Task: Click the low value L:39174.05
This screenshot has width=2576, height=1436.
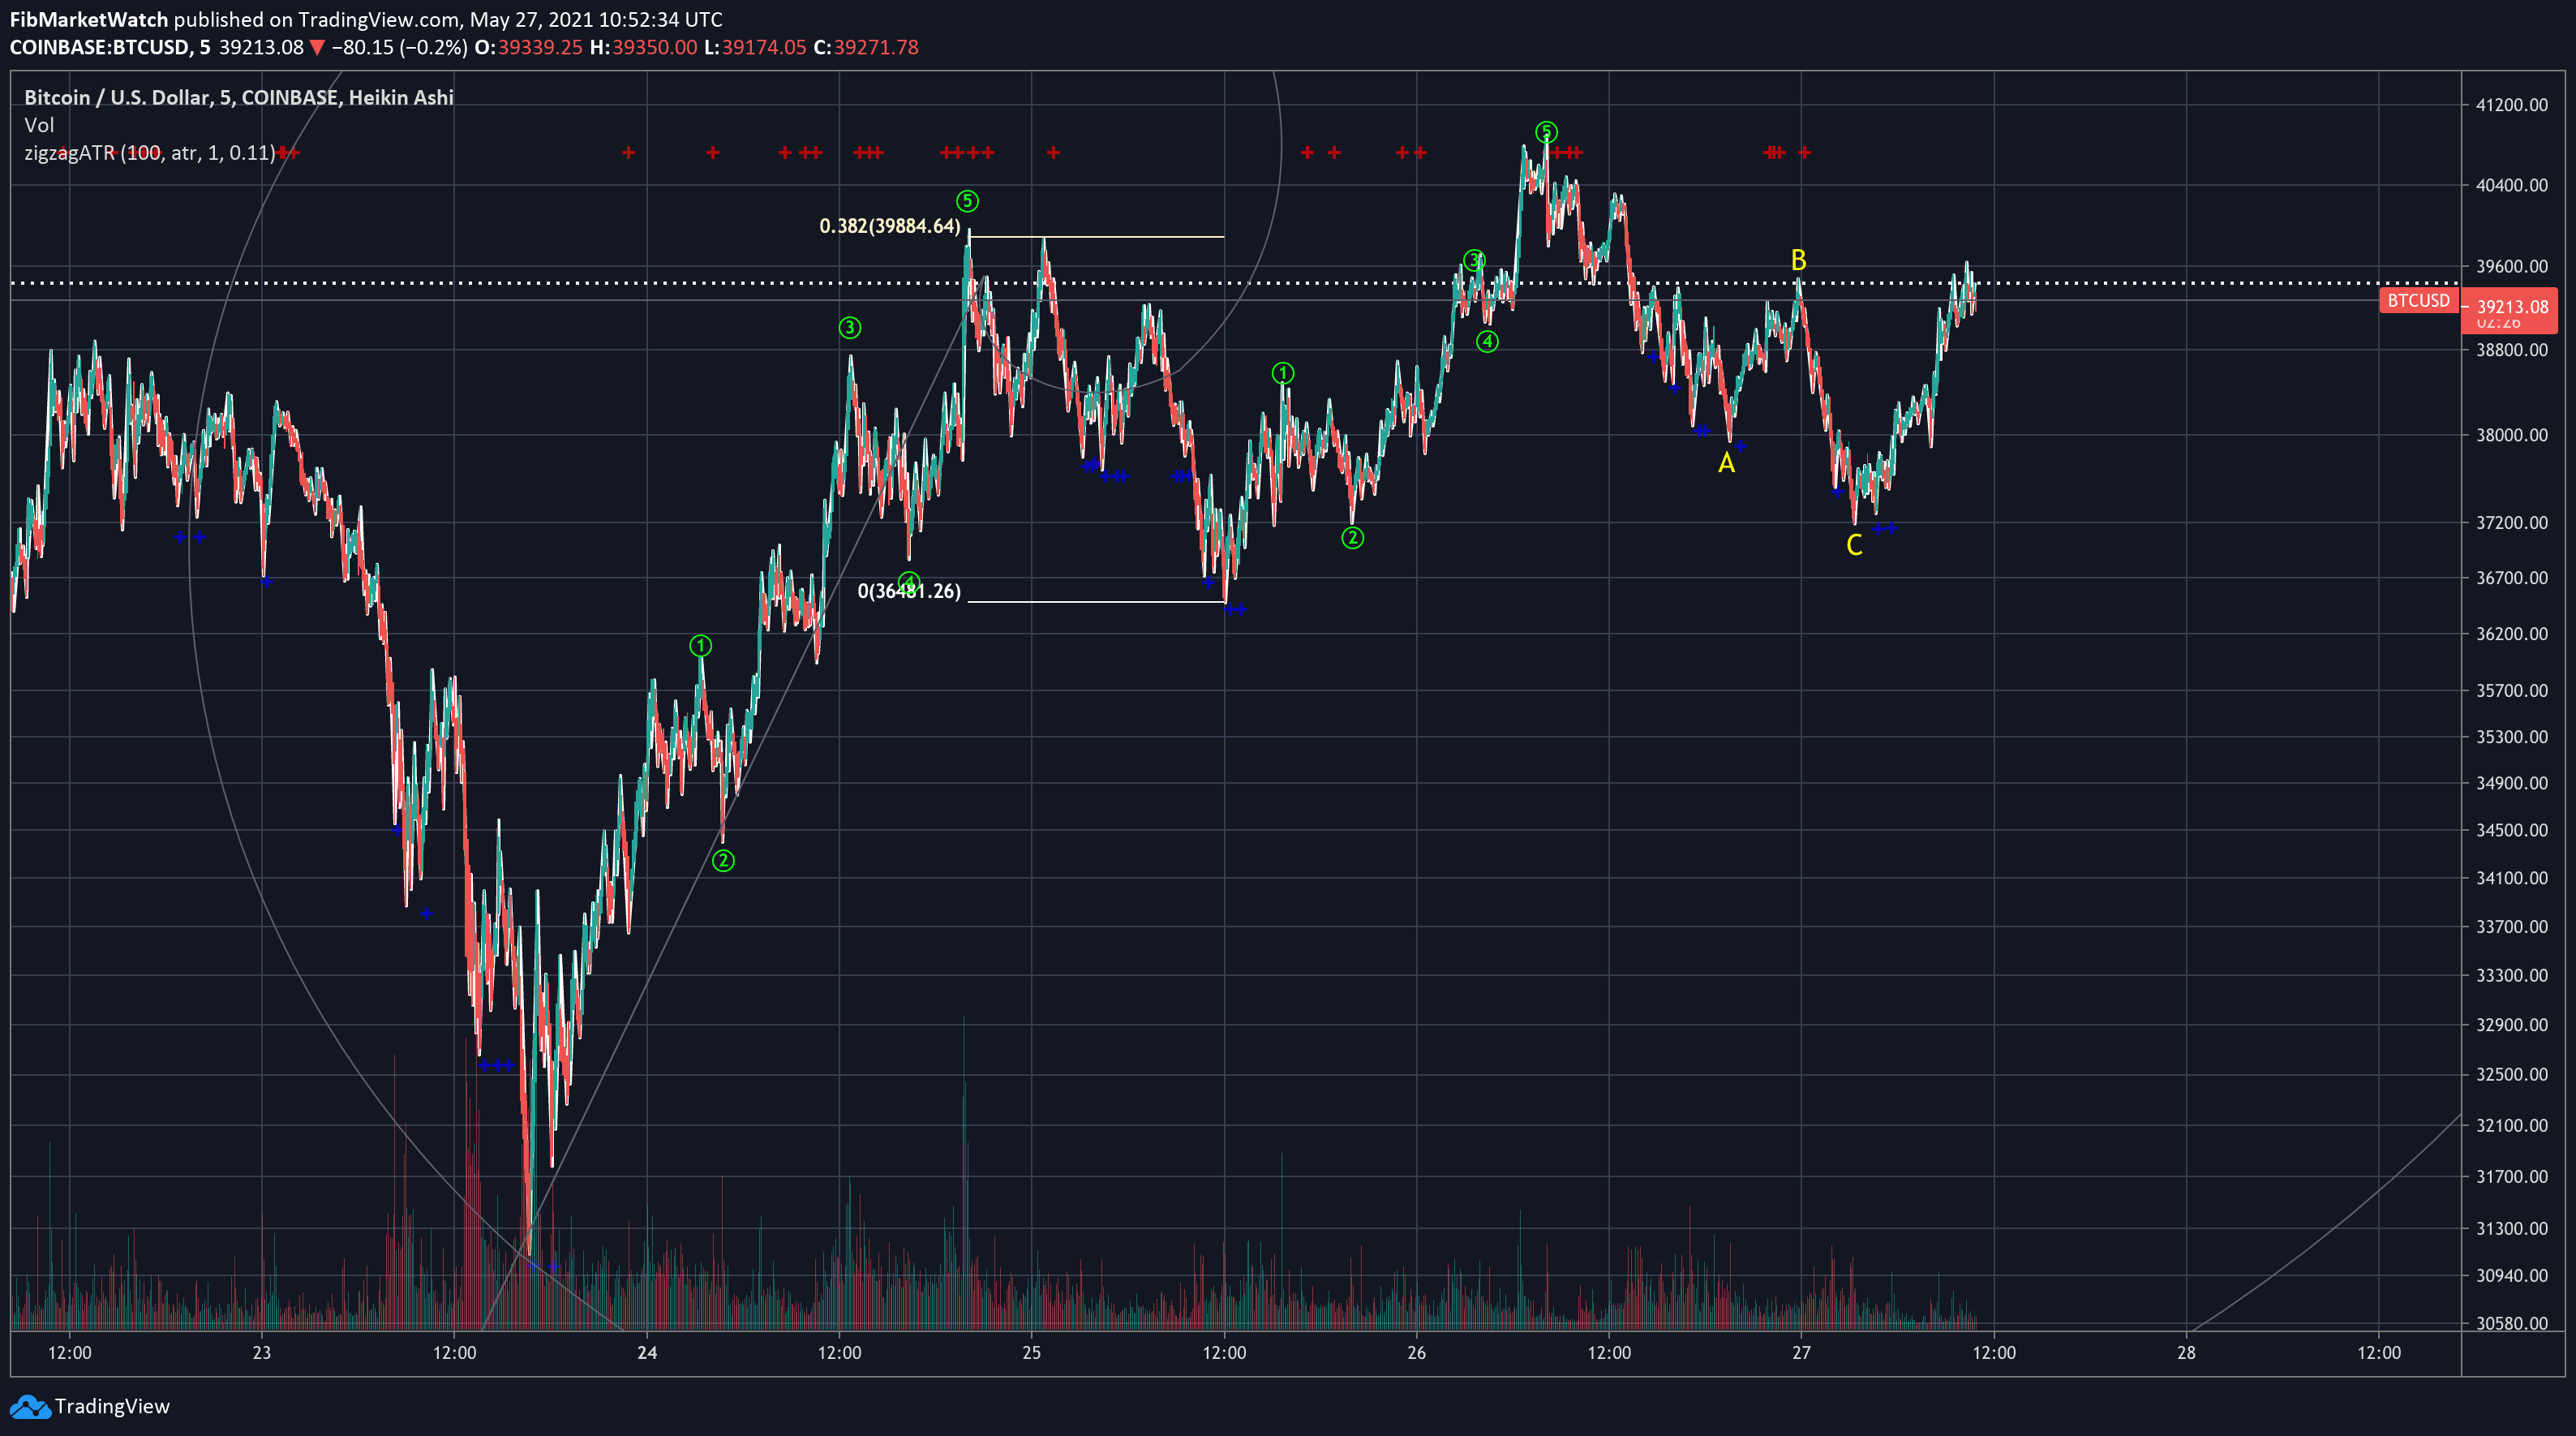Action: [x=755, y=48]
